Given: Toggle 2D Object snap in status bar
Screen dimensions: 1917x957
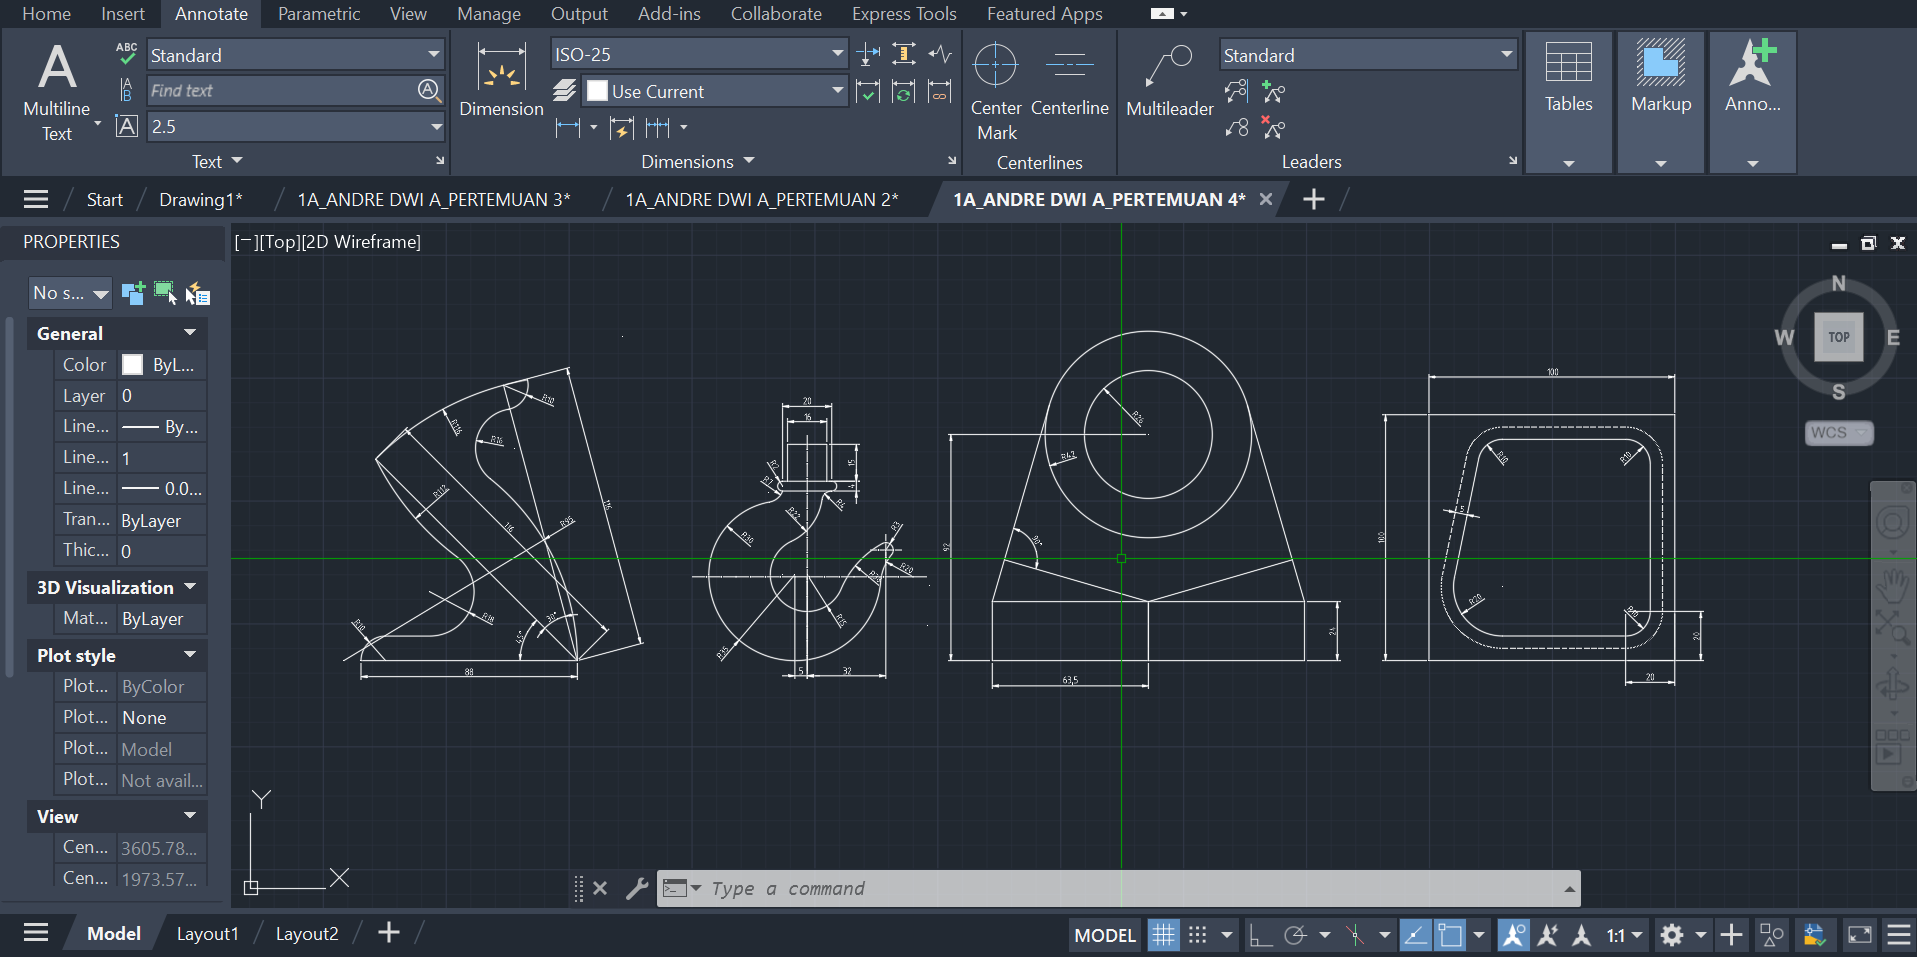Looking at the screenshot, I should point(1449,935).
